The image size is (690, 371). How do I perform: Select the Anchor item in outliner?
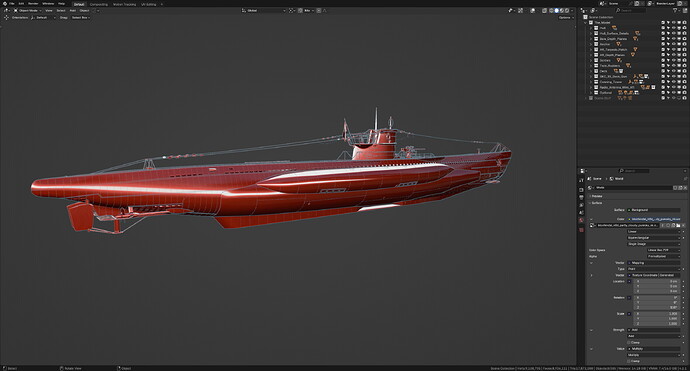point(605,44)
